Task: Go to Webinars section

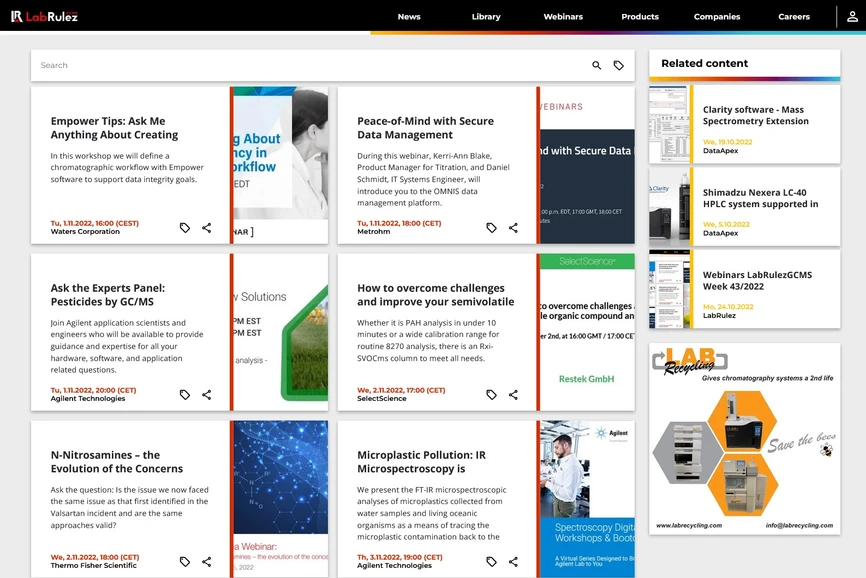Action: (x=563, y=17)
